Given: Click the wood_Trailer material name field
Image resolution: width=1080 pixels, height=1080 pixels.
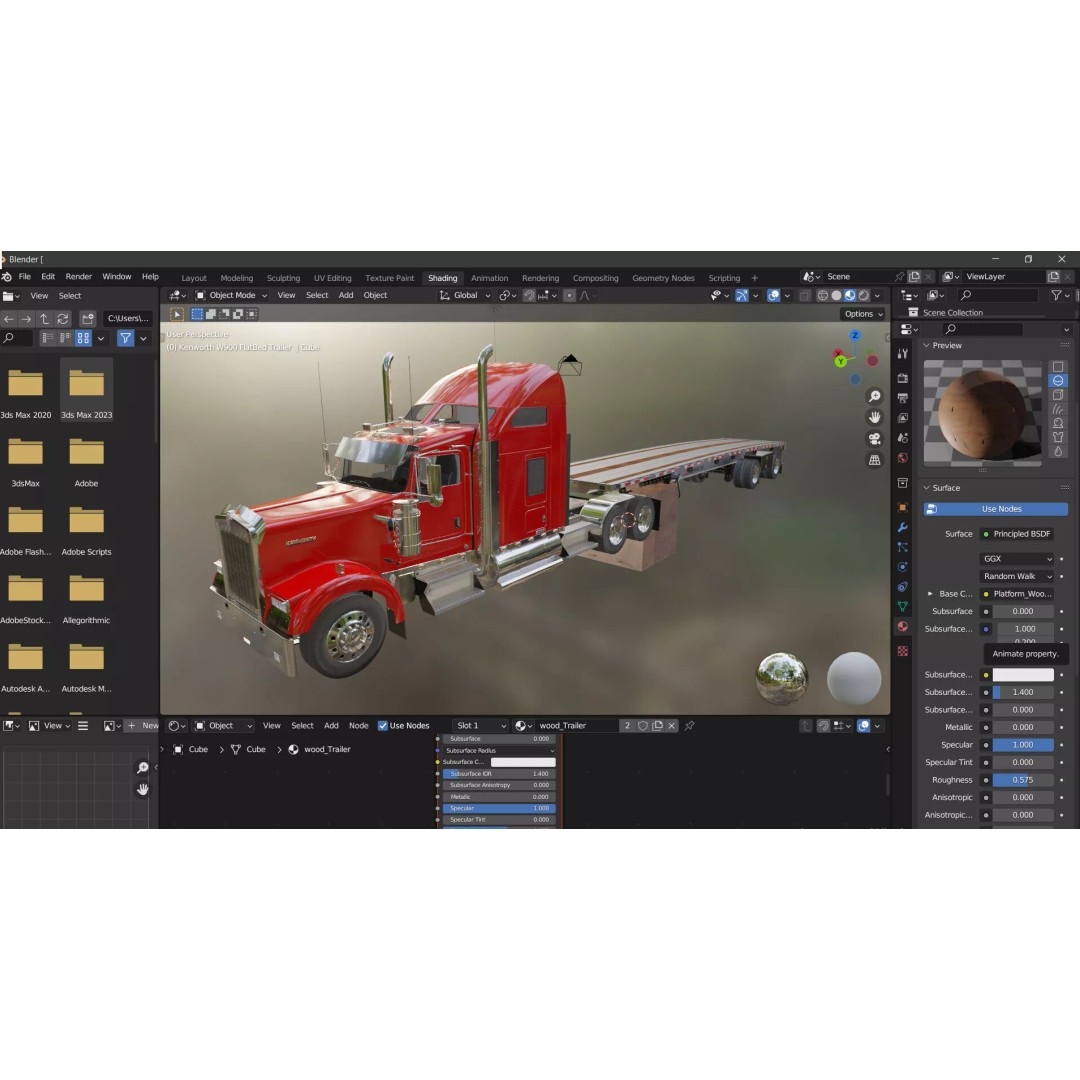Looking at the screenshot, I should click(x=576, y=725).
